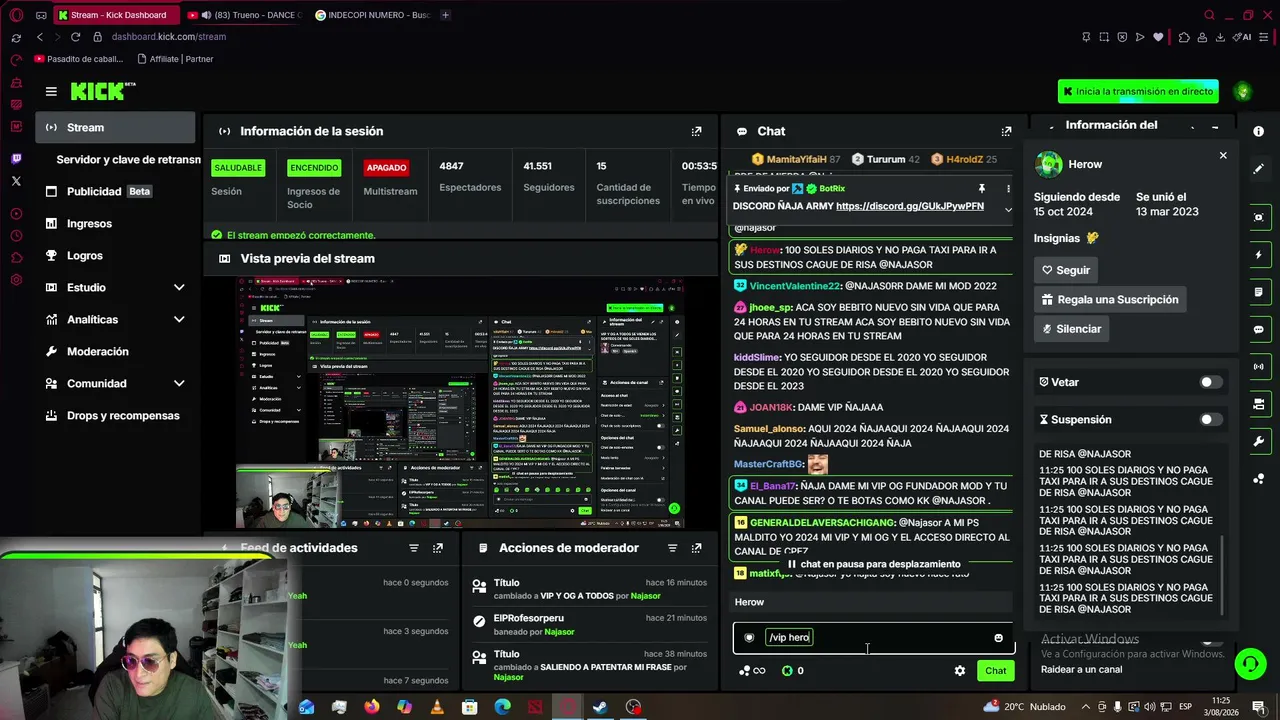
Task: Open Twitch in the Opera sidebar
Action: point(16,158)
